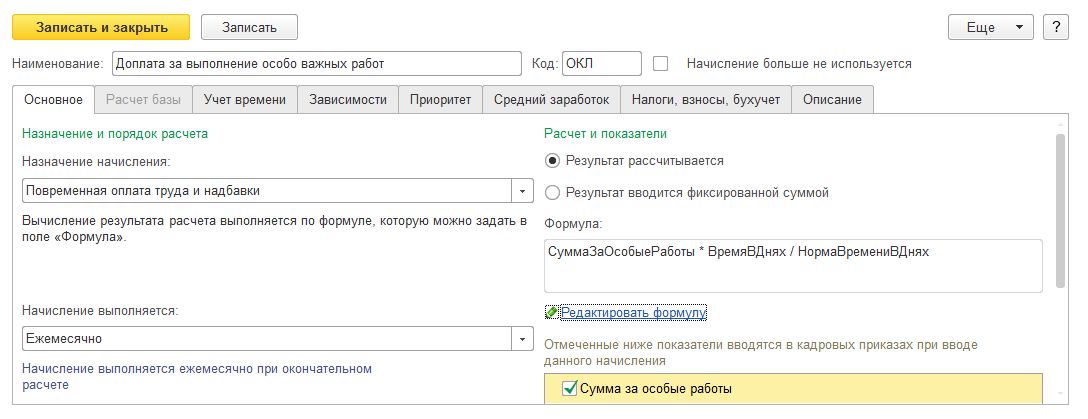Screen dimensions: 1088x419
Task: Open Редактировать формулу link
Action: point(633,313)
